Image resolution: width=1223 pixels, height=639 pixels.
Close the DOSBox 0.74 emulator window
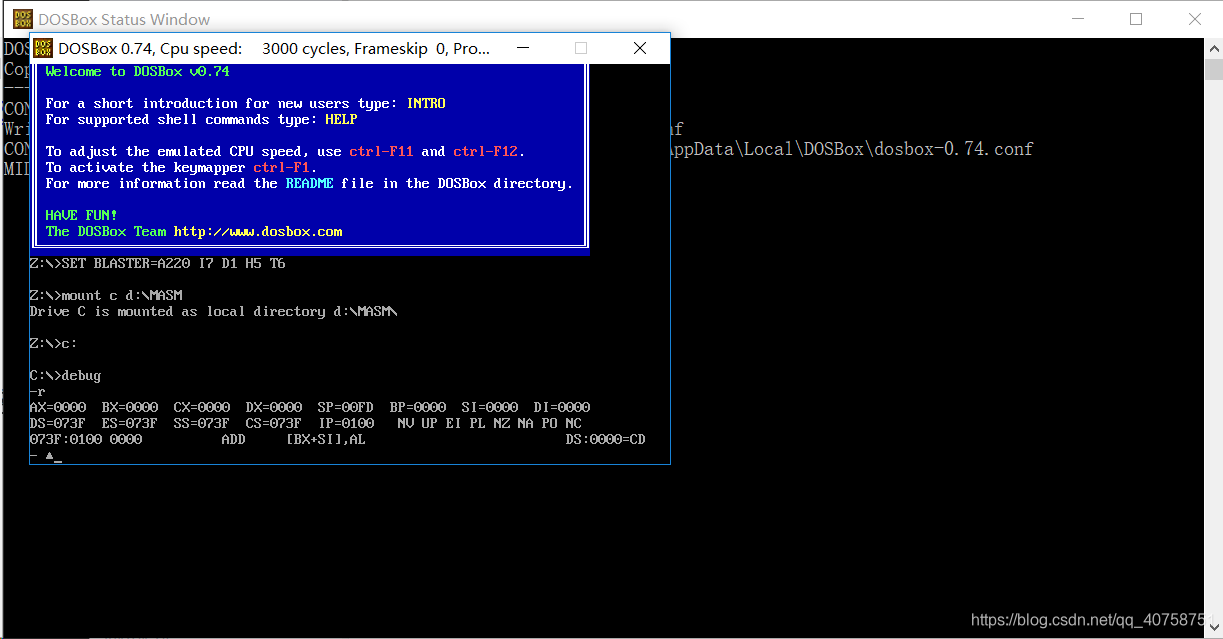(x=640, y=48)
